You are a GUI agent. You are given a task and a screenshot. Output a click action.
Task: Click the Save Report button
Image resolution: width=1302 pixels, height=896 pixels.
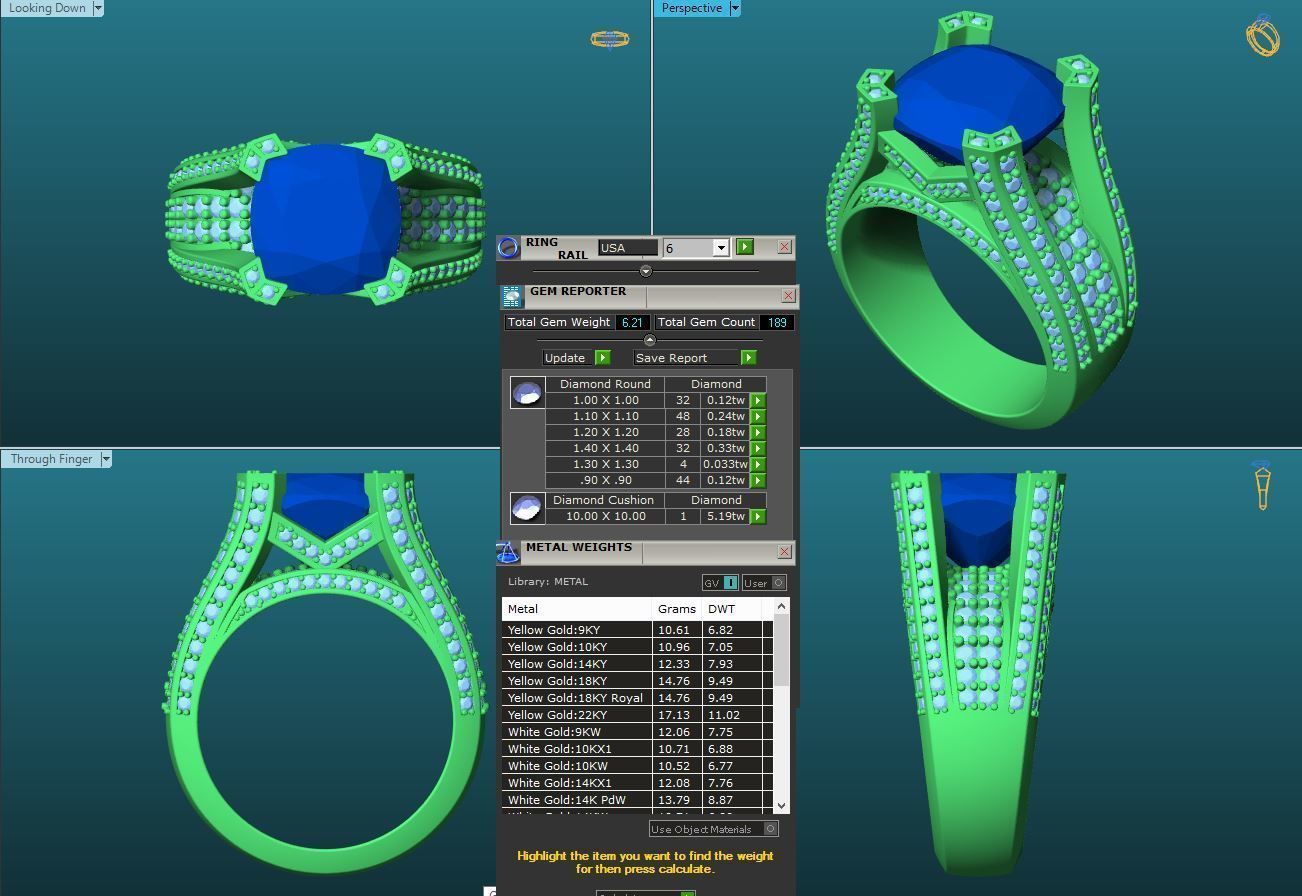[x=694, y=358]
